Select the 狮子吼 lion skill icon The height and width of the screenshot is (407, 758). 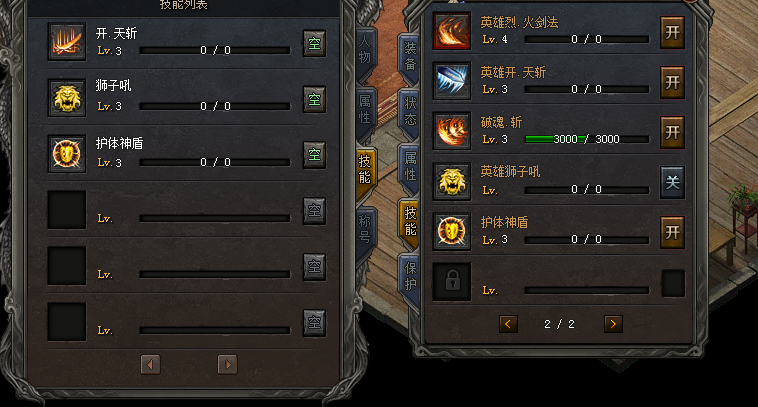67,98
